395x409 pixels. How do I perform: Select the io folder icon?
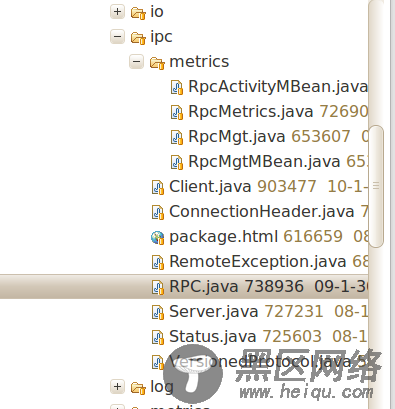coord(138,13)
